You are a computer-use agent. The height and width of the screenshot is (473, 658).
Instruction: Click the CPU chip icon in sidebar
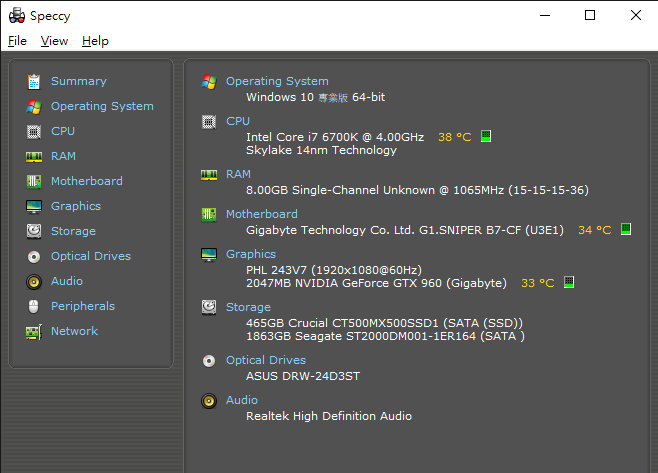click(34, 132)
